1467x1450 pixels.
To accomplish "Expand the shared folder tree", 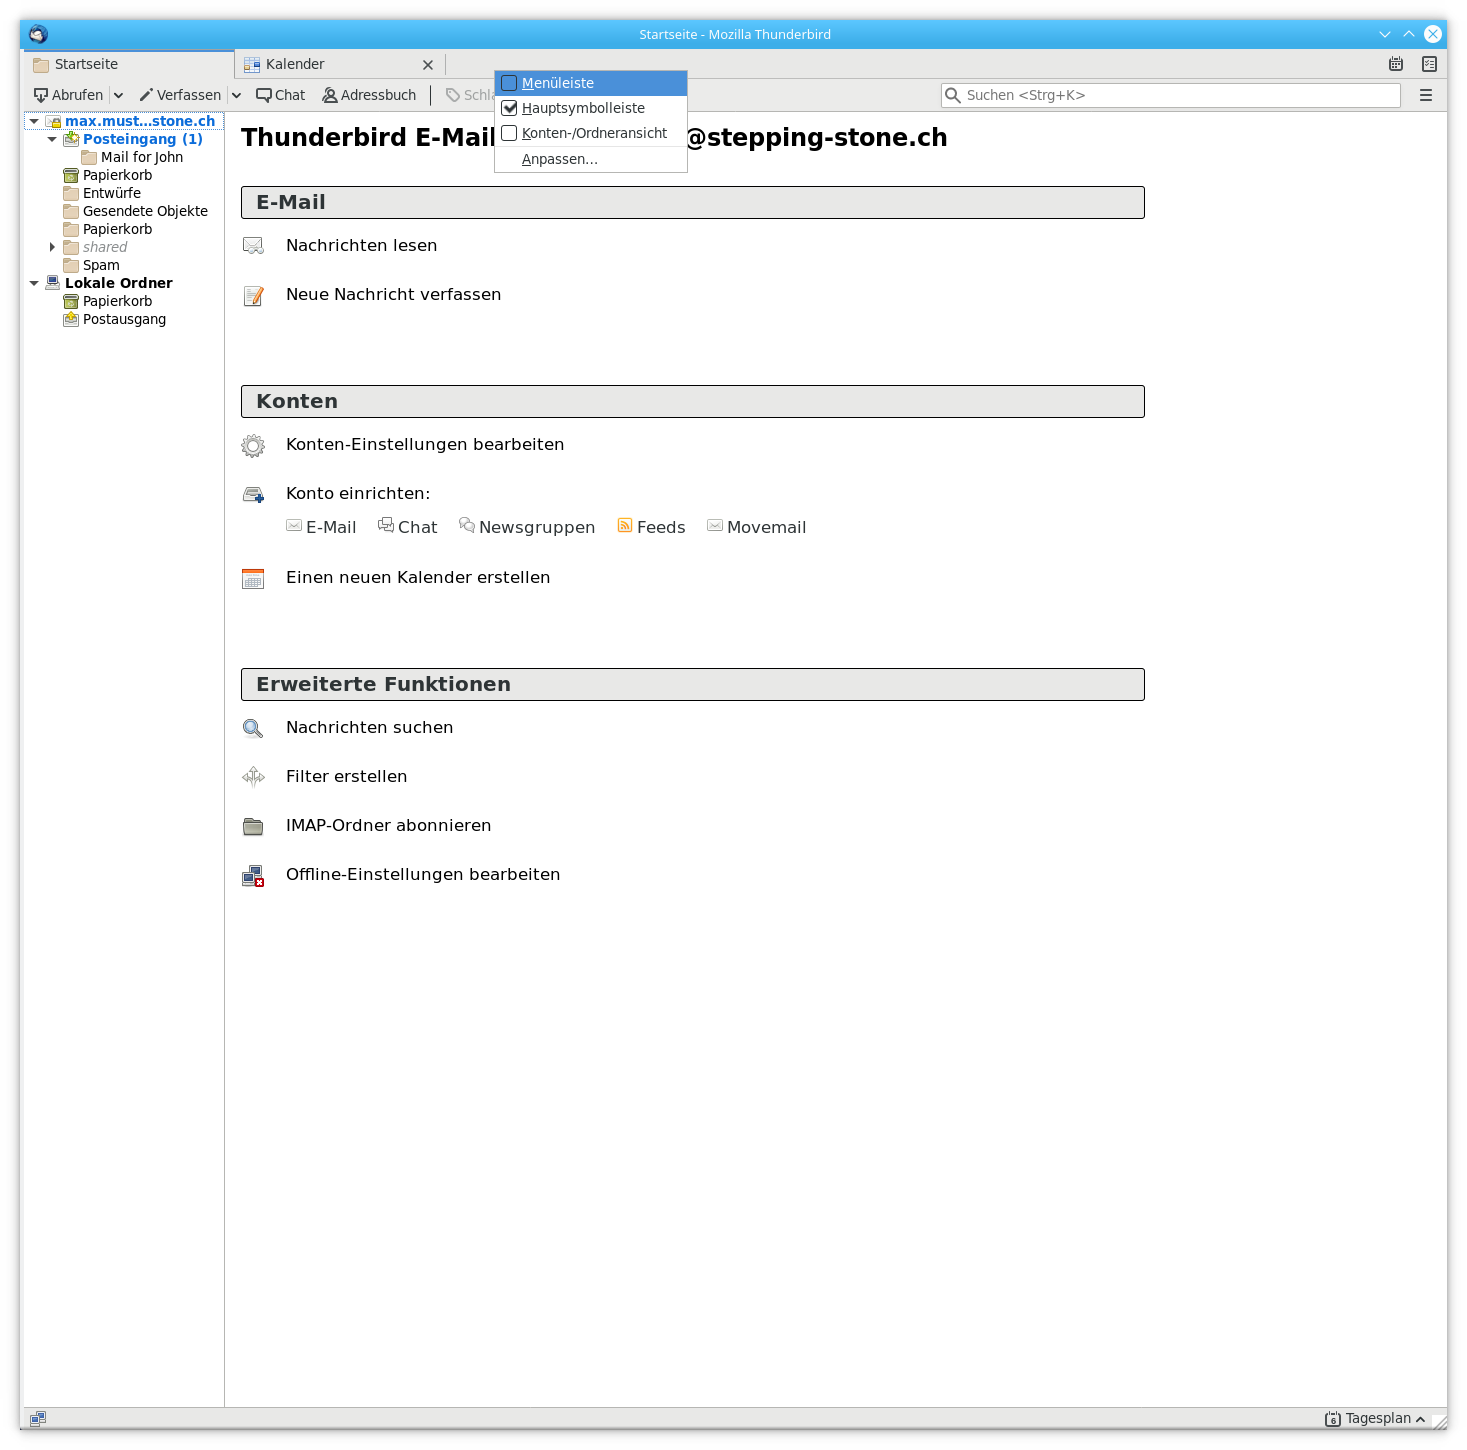I will pyautogui.click(x=52, y=247).
